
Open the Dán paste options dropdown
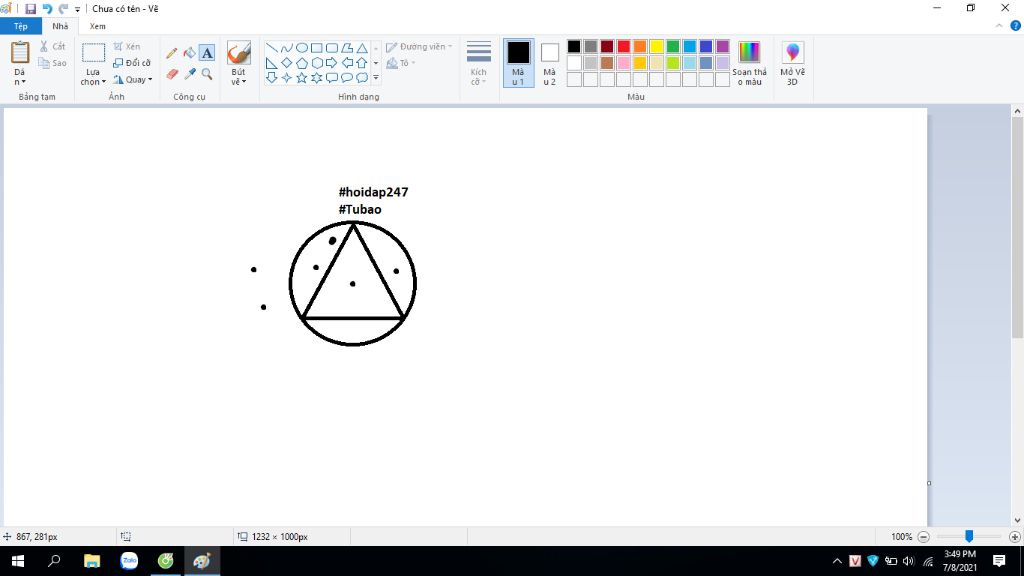[x=20, y=77]
